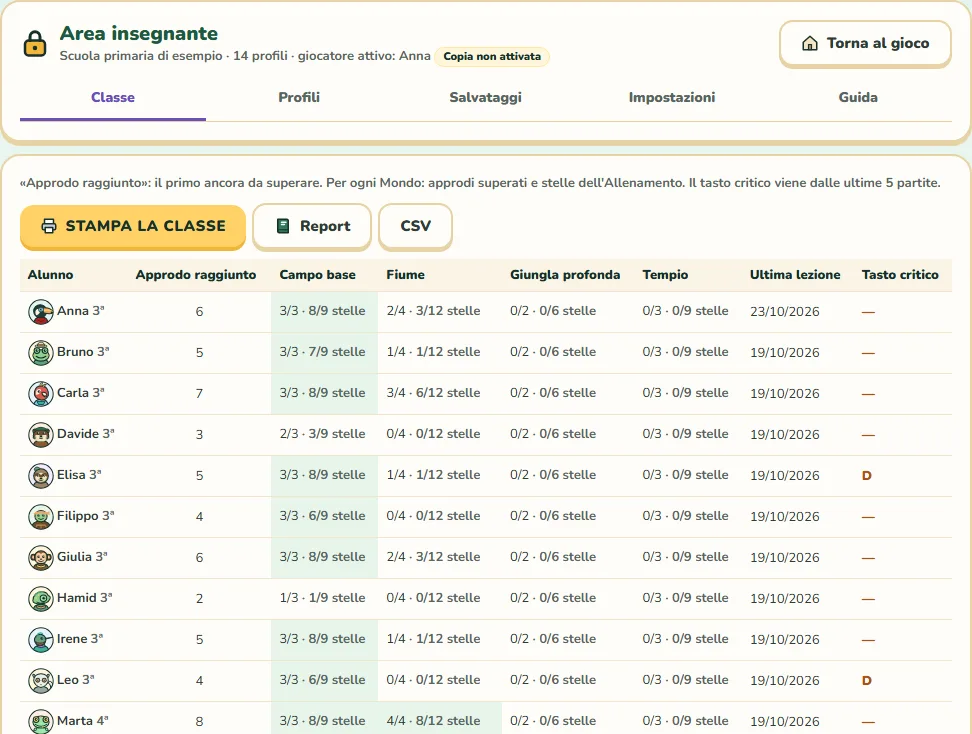Return to the game with Torna al gioco

click(865, 43)
